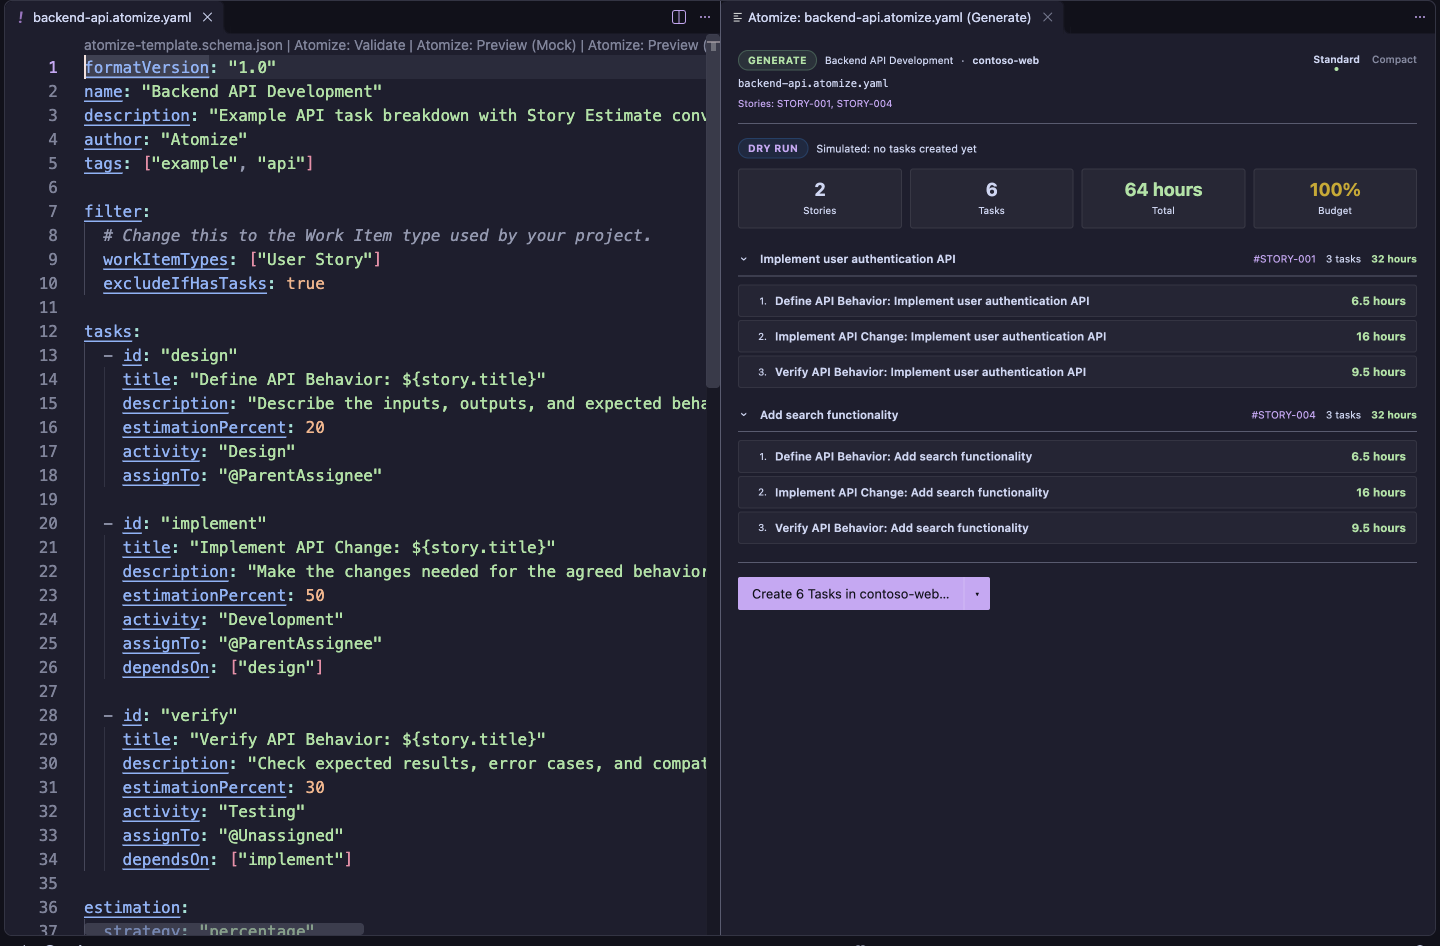This screenshot has height=946, width=1440.
Task: Open dropdown arrow beside Create 6 Tasks
Action: coord(977,594)
